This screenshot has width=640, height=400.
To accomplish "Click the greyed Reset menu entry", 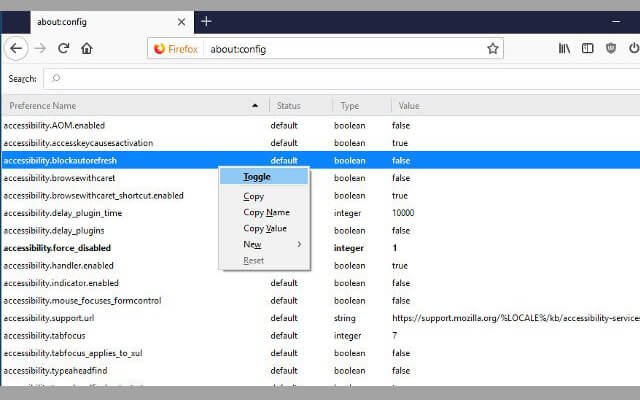I will [x=264, y=260].
